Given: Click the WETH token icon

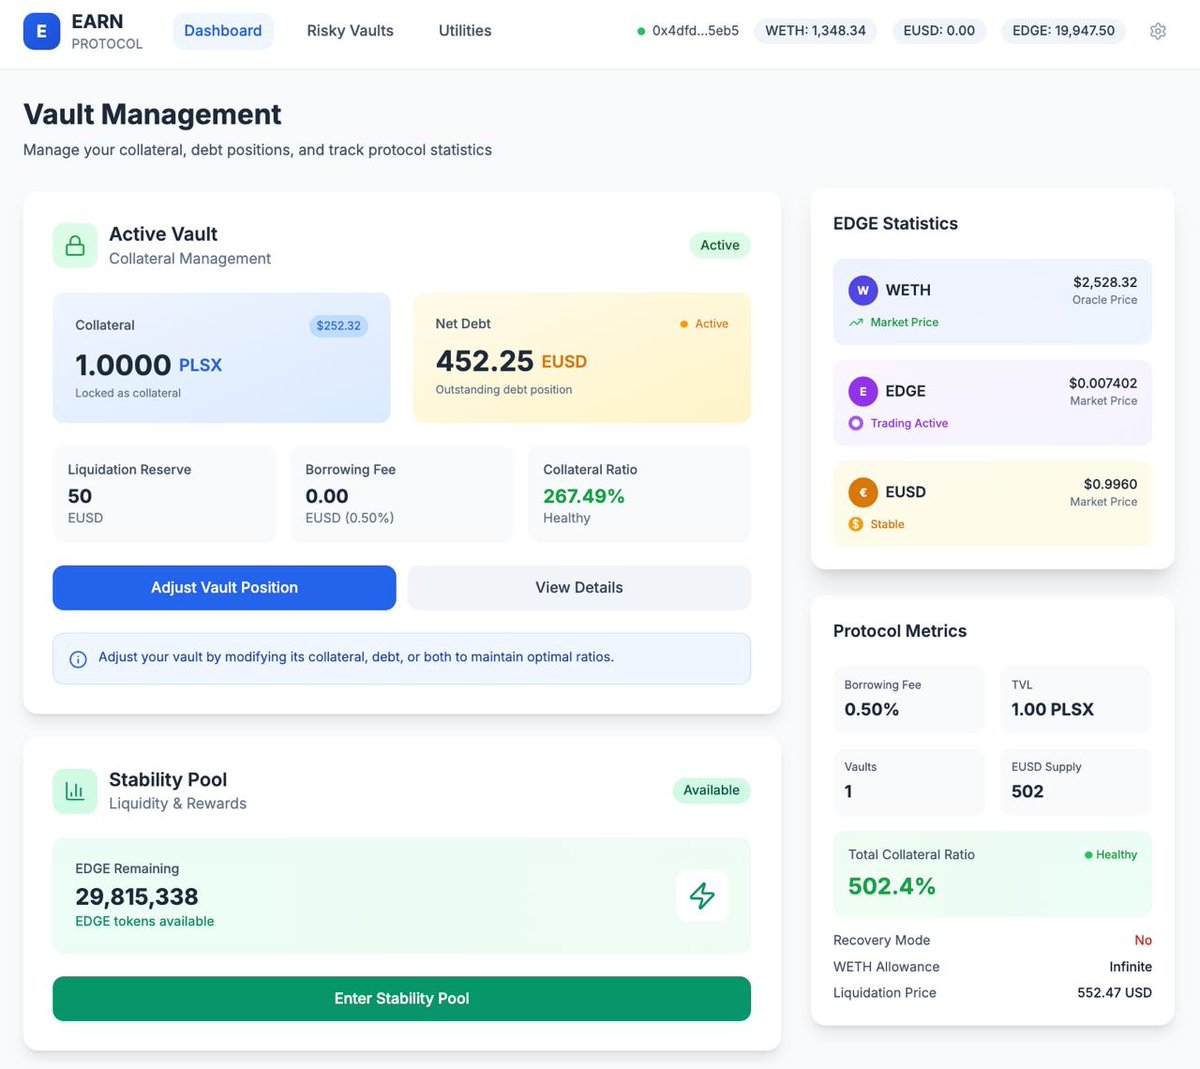Looking at the screenshot, I should click(x=863, y=290).
